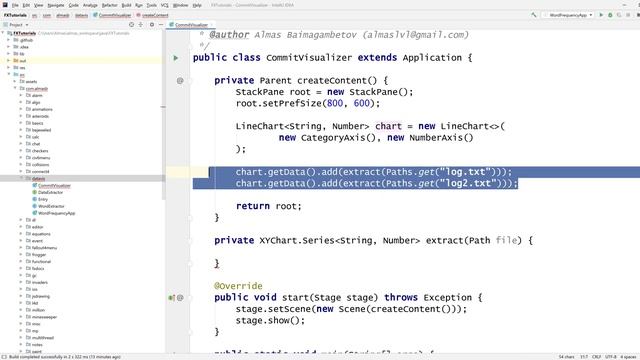This screenshot has height=360, width=640.
Task: Click the Debug bug icon in toolbar
Action: (x=610, y=15)
